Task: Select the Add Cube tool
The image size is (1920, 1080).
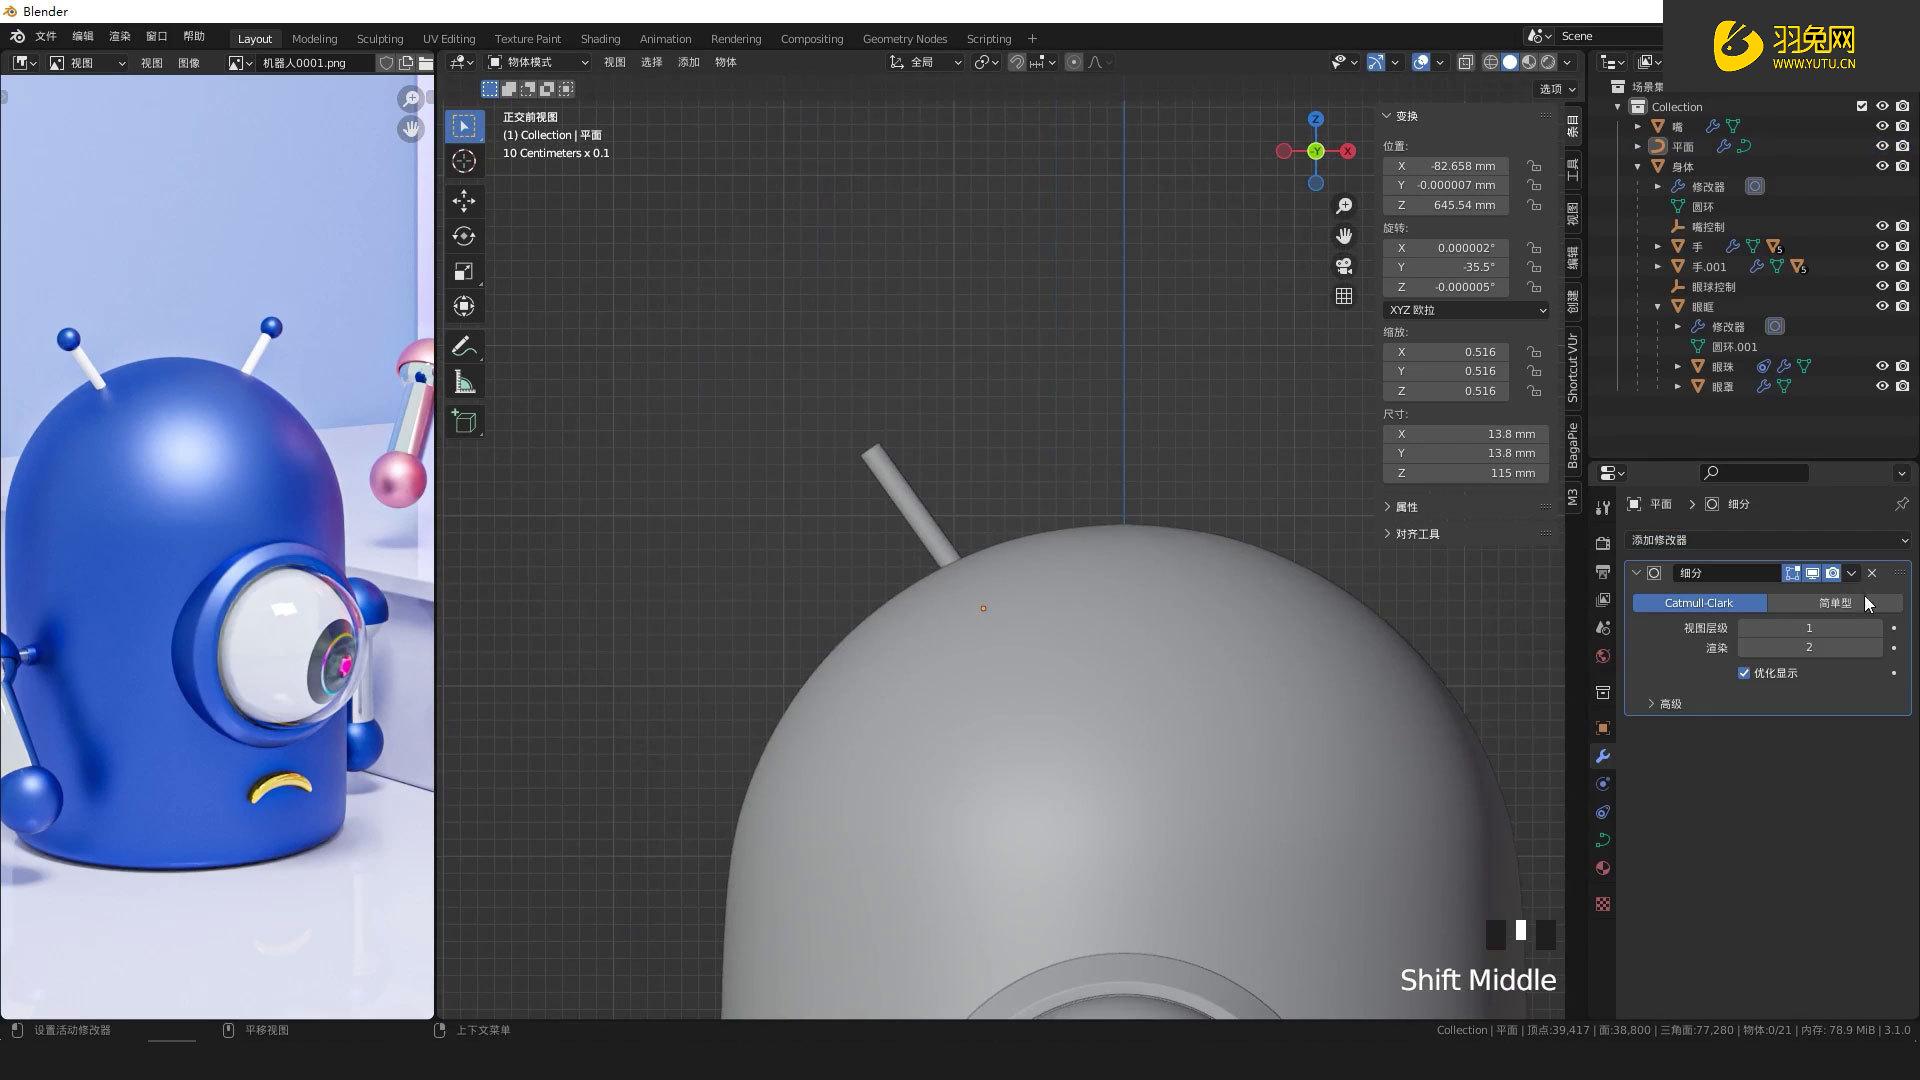Action: click(464, 420)
